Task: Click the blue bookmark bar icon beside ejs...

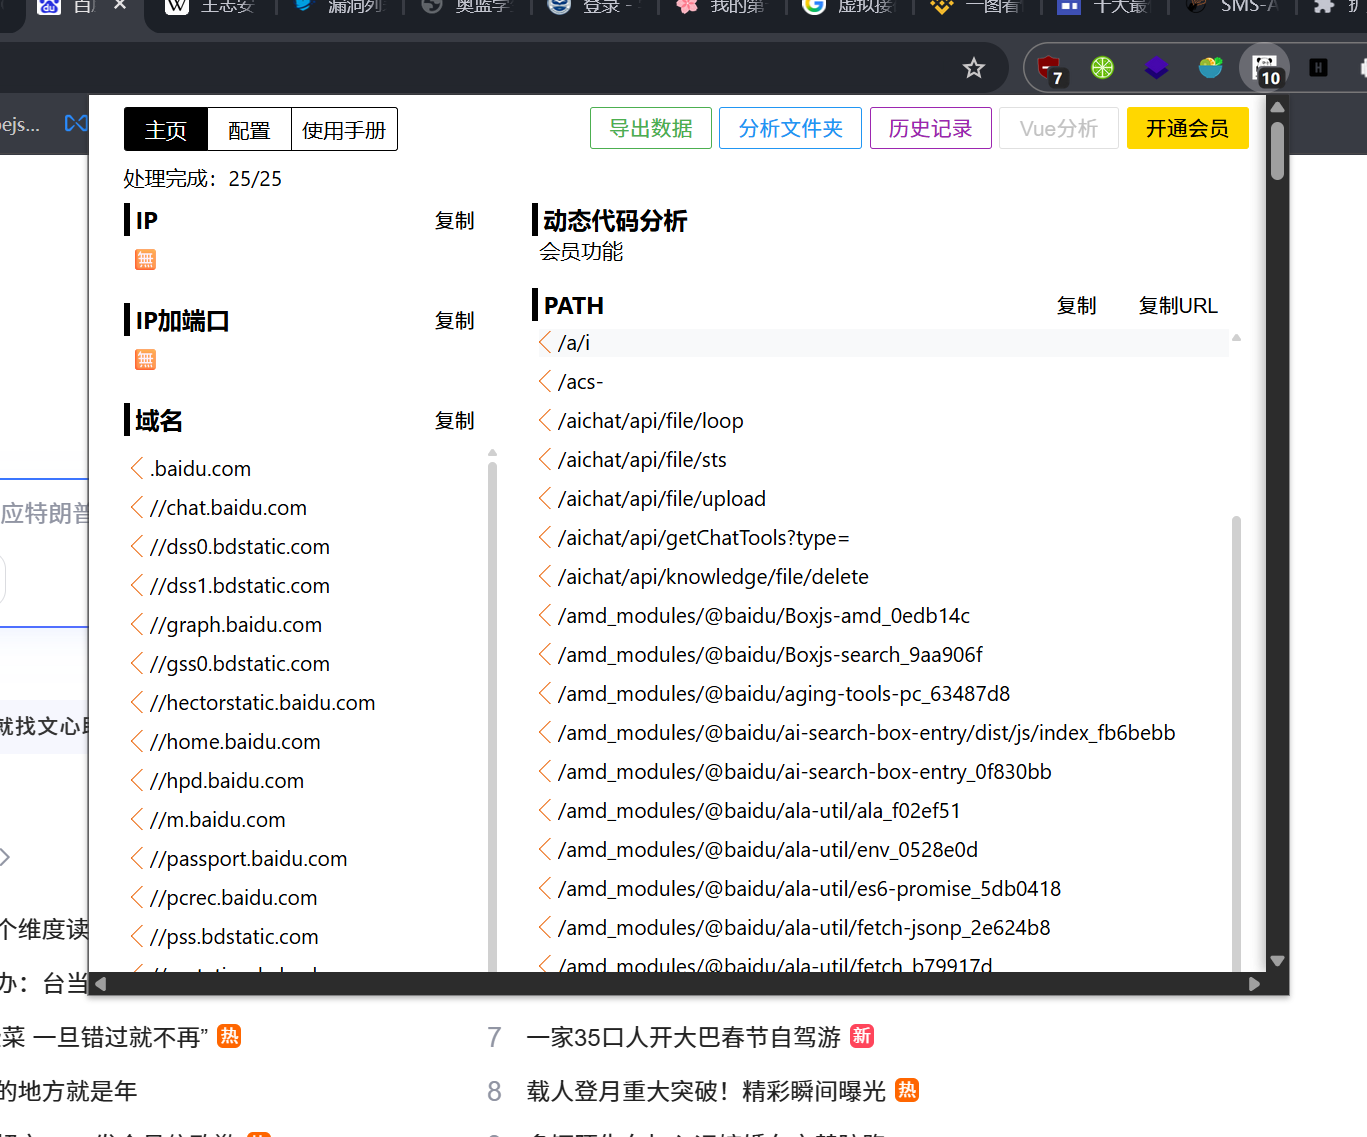Action: coord(76,123)
